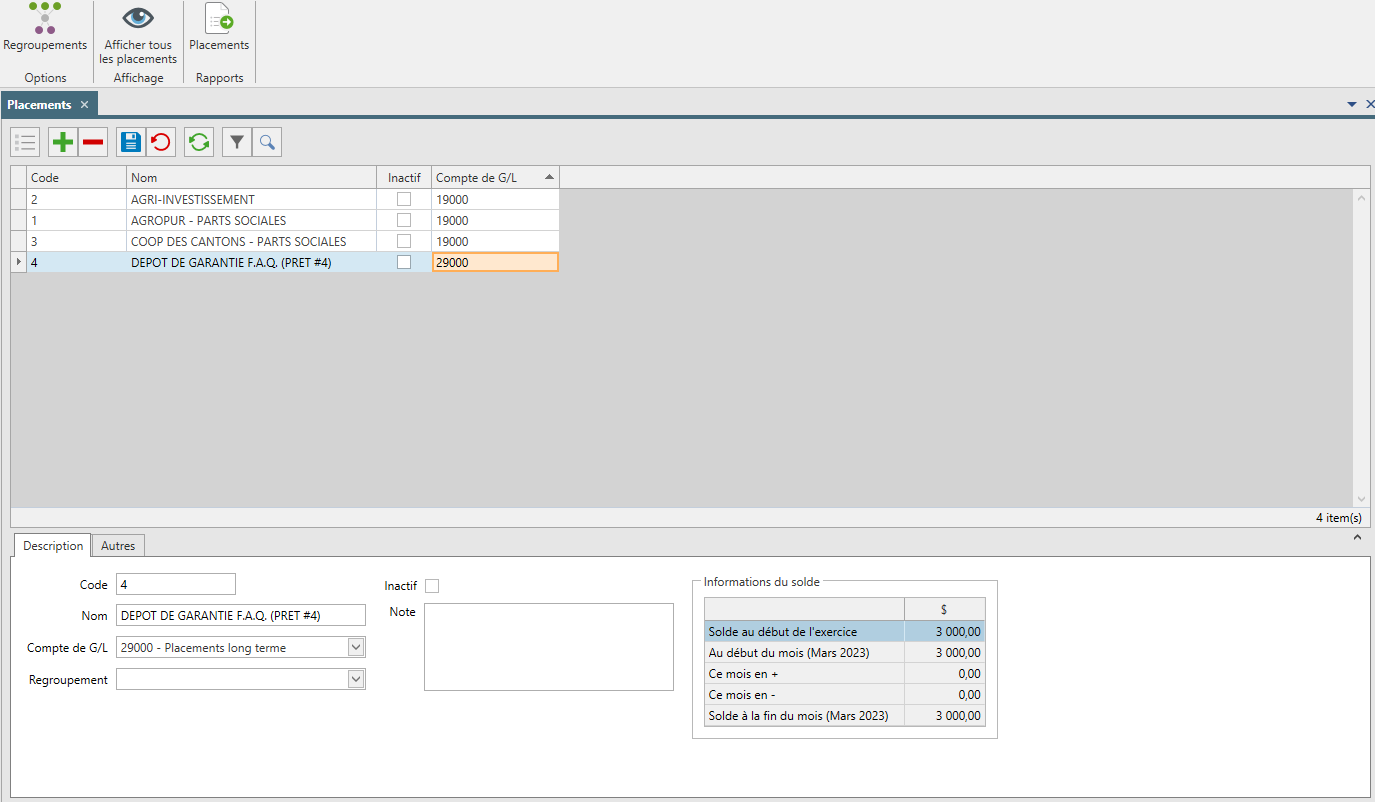Click the row selector of DEPOT DE GARANTIE
Screen dimensions: 1375x802
[x=19, y=262]
